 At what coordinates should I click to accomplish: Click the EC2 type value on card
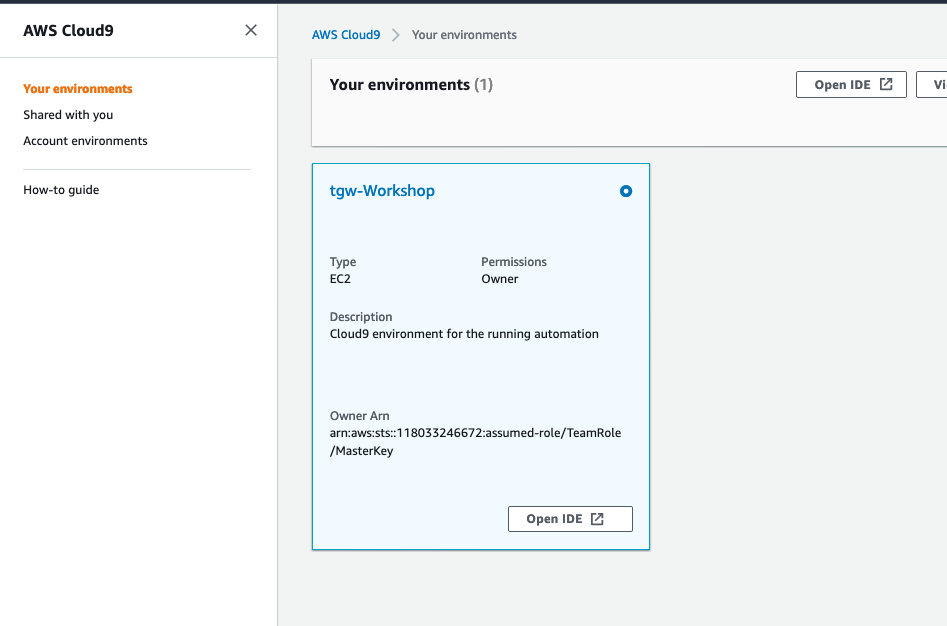[340, 279]
